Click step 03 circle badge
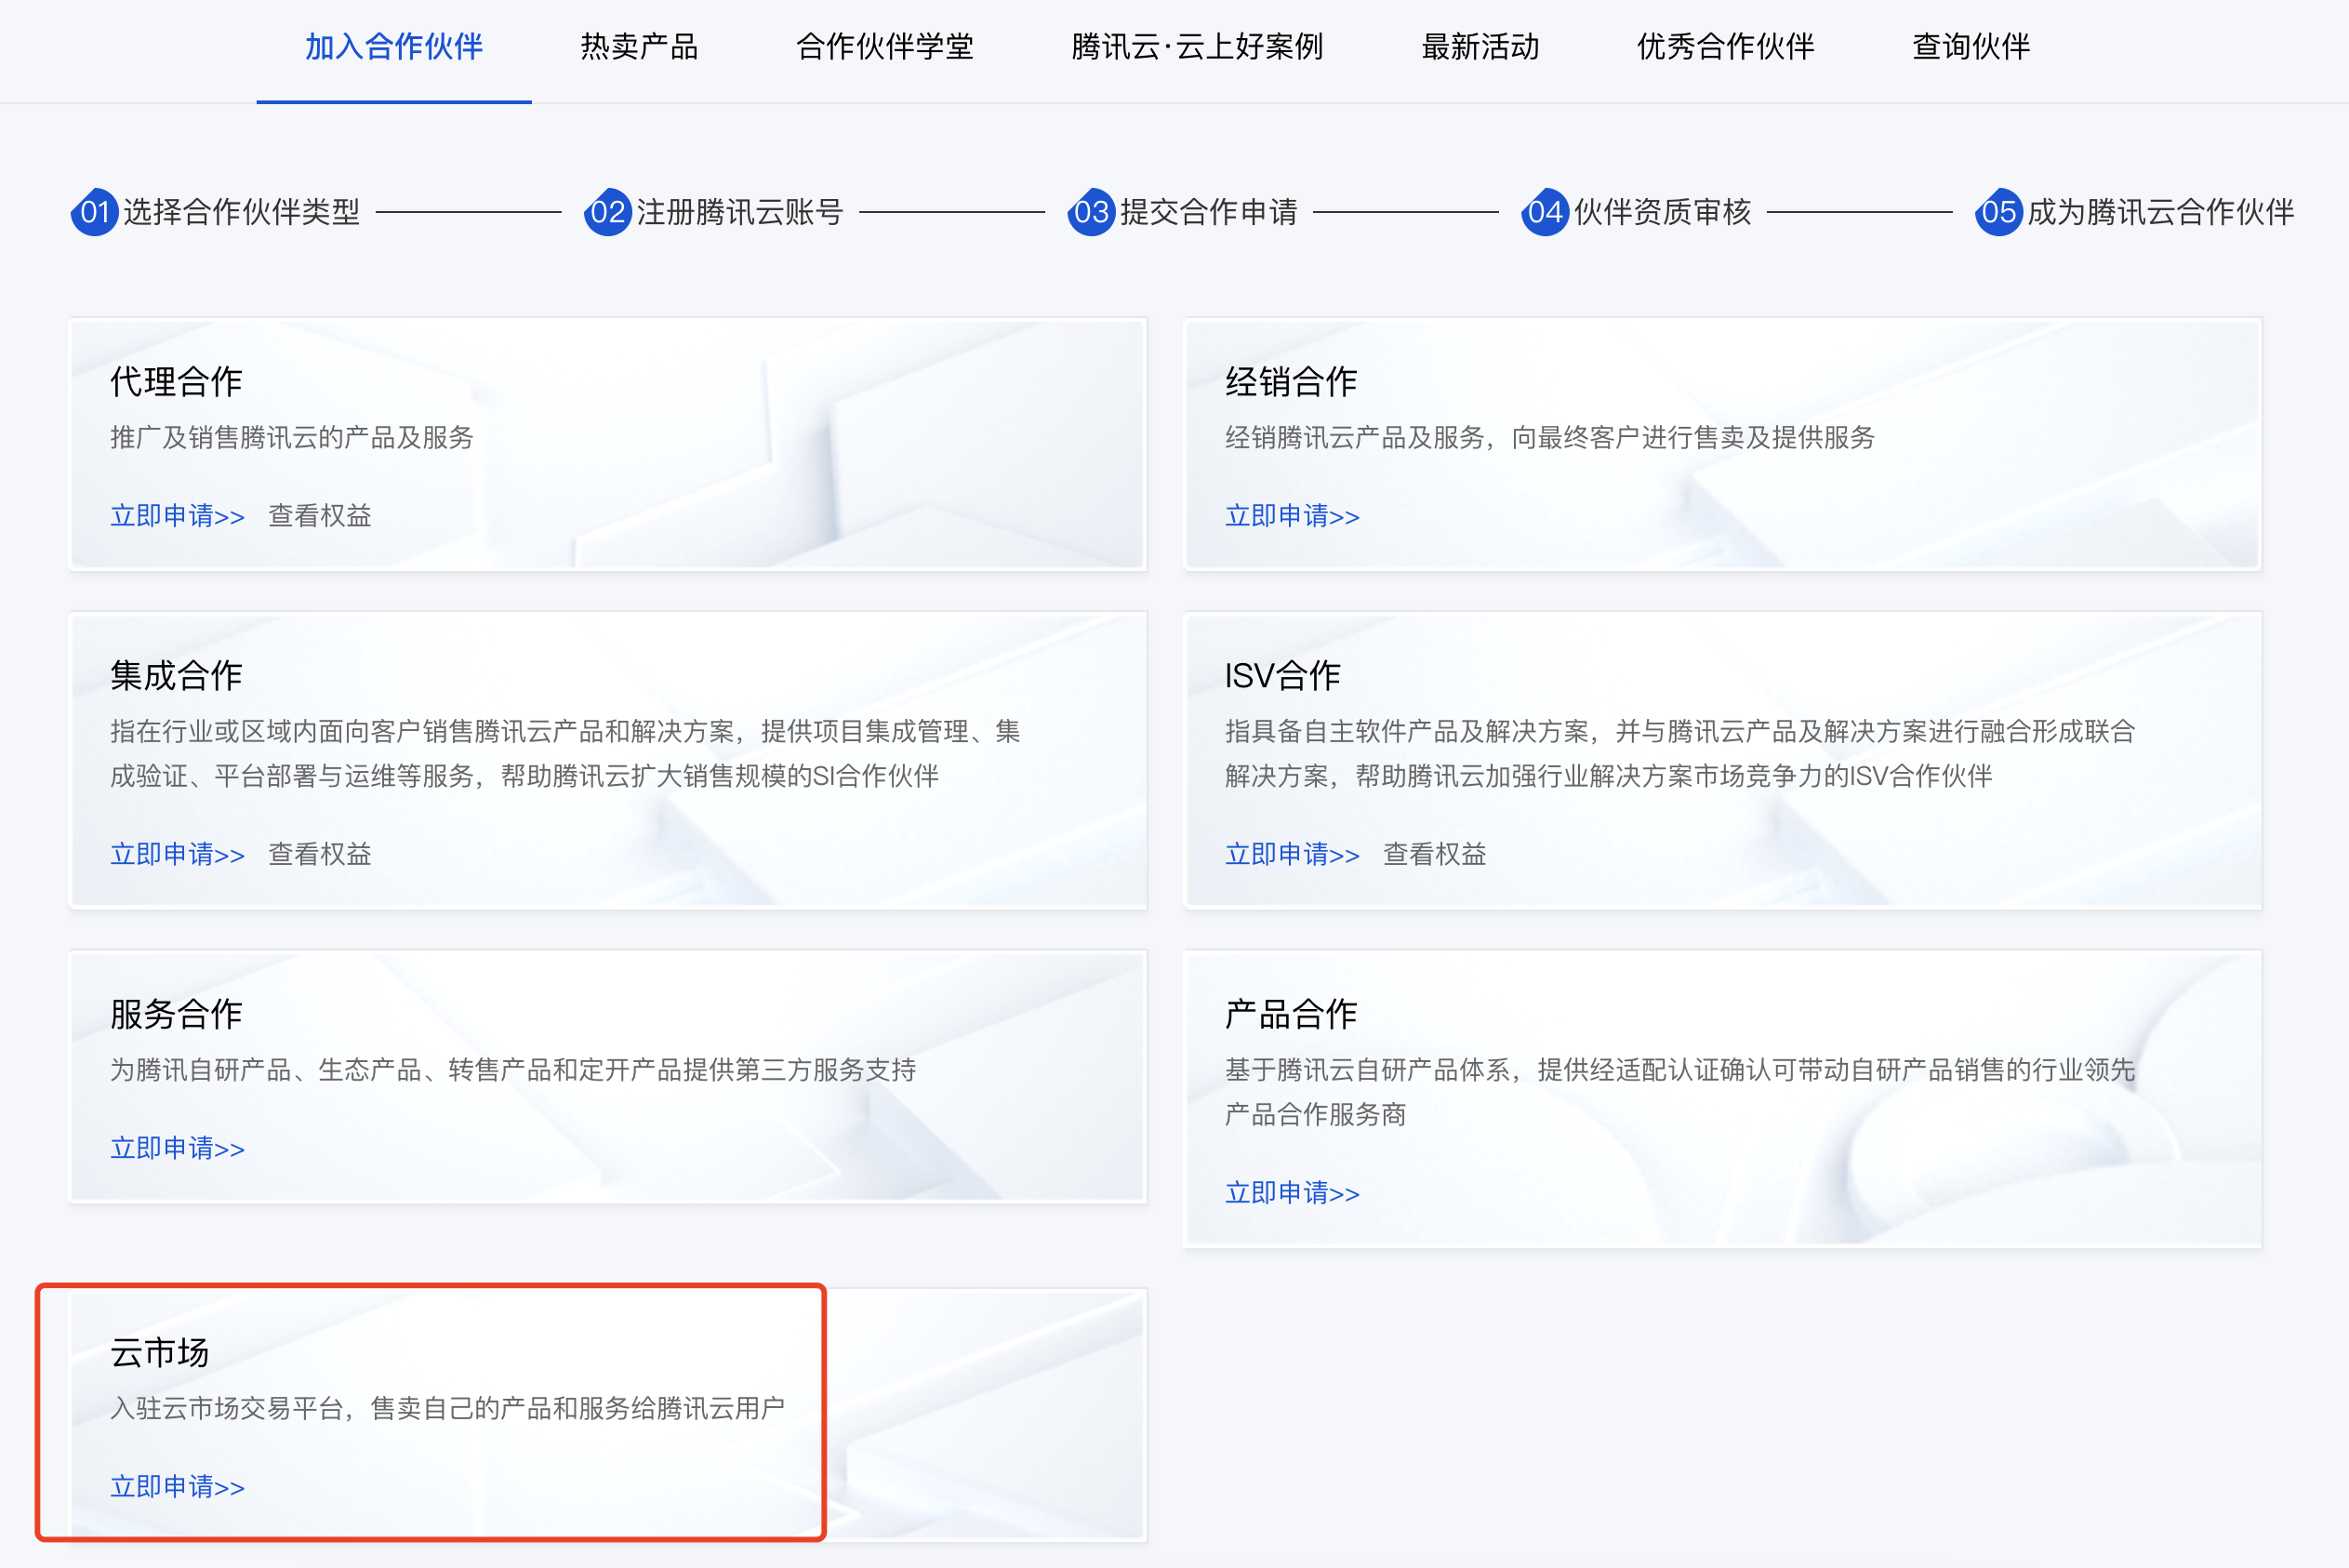 [1092, 212]
